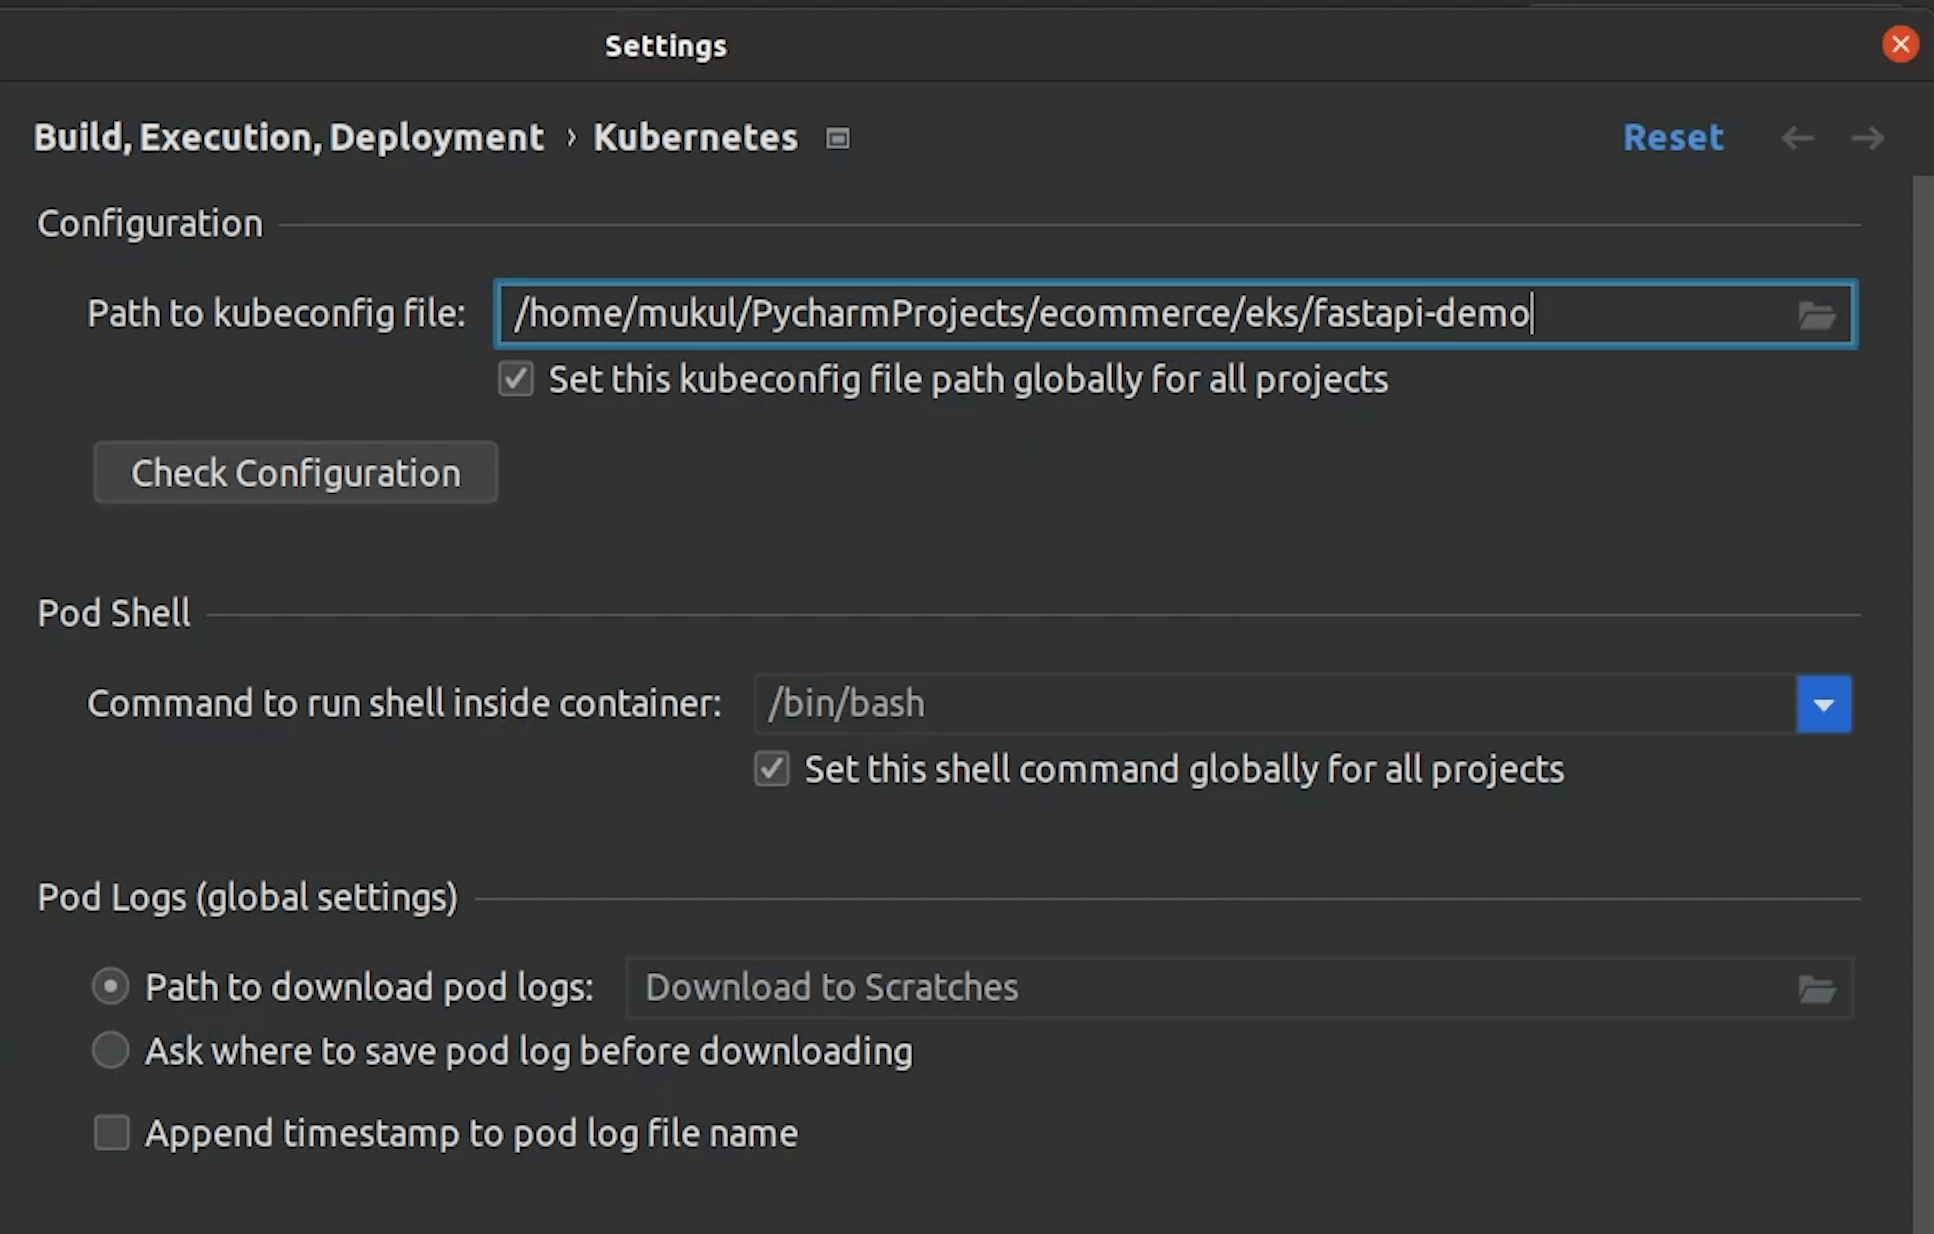
Task: Click the /bin/bash combo box field
Action: click(x=1270, y=704)
